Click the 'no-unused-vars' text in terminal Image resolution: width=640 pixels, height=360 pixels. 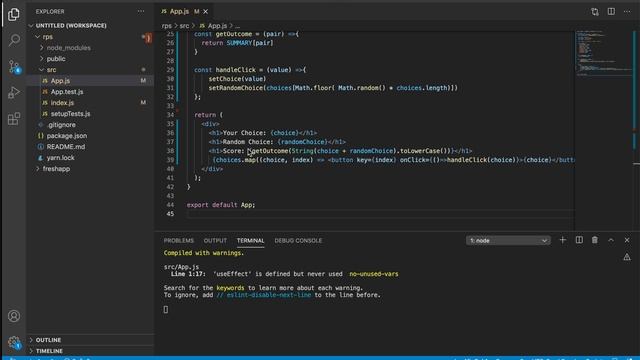pos(373,274)
